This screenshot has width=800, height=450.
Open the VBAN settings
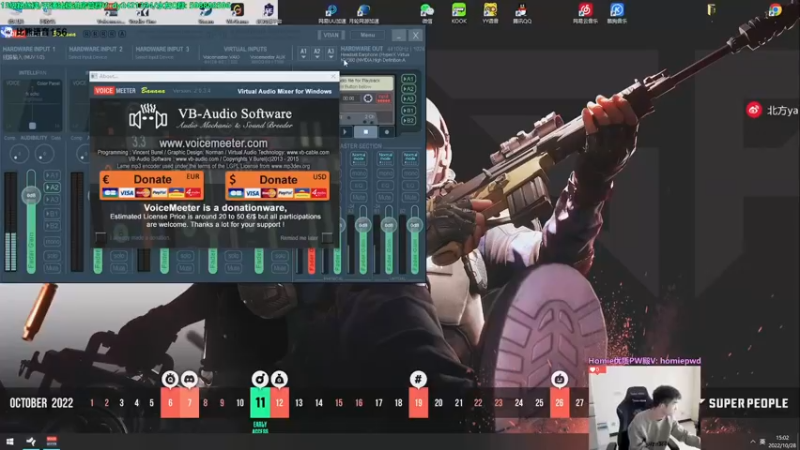click(x=331, y=35)
